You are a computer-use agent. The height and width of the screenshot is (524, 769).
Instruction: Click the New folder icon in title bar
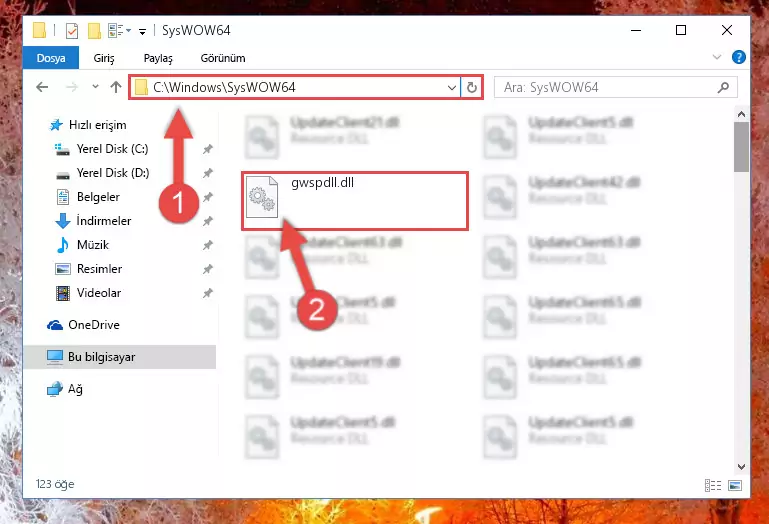click(x=94, y=31)
